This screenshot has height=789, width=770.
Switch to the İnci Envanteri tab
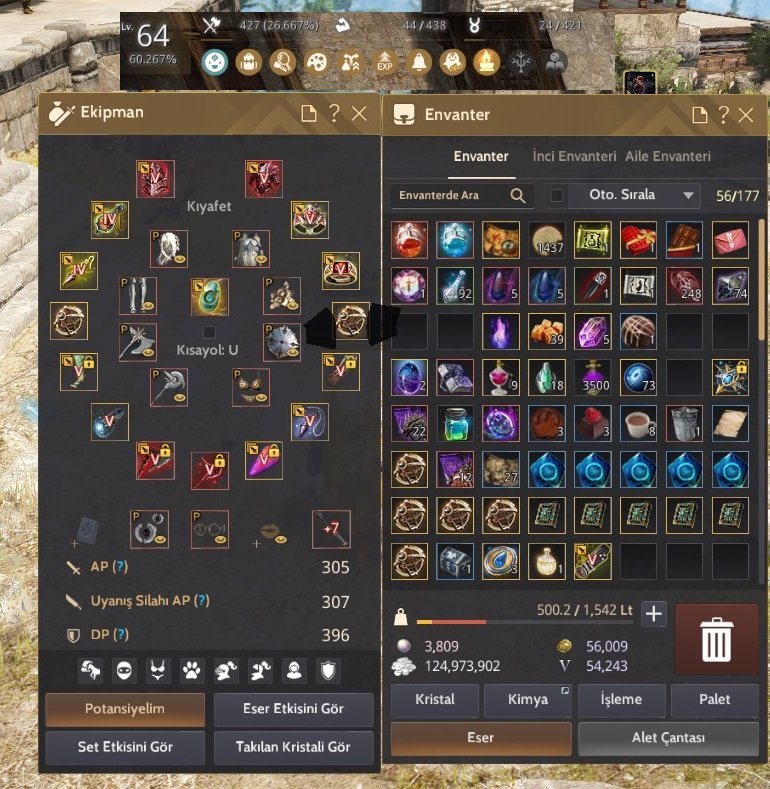point(574,156)
